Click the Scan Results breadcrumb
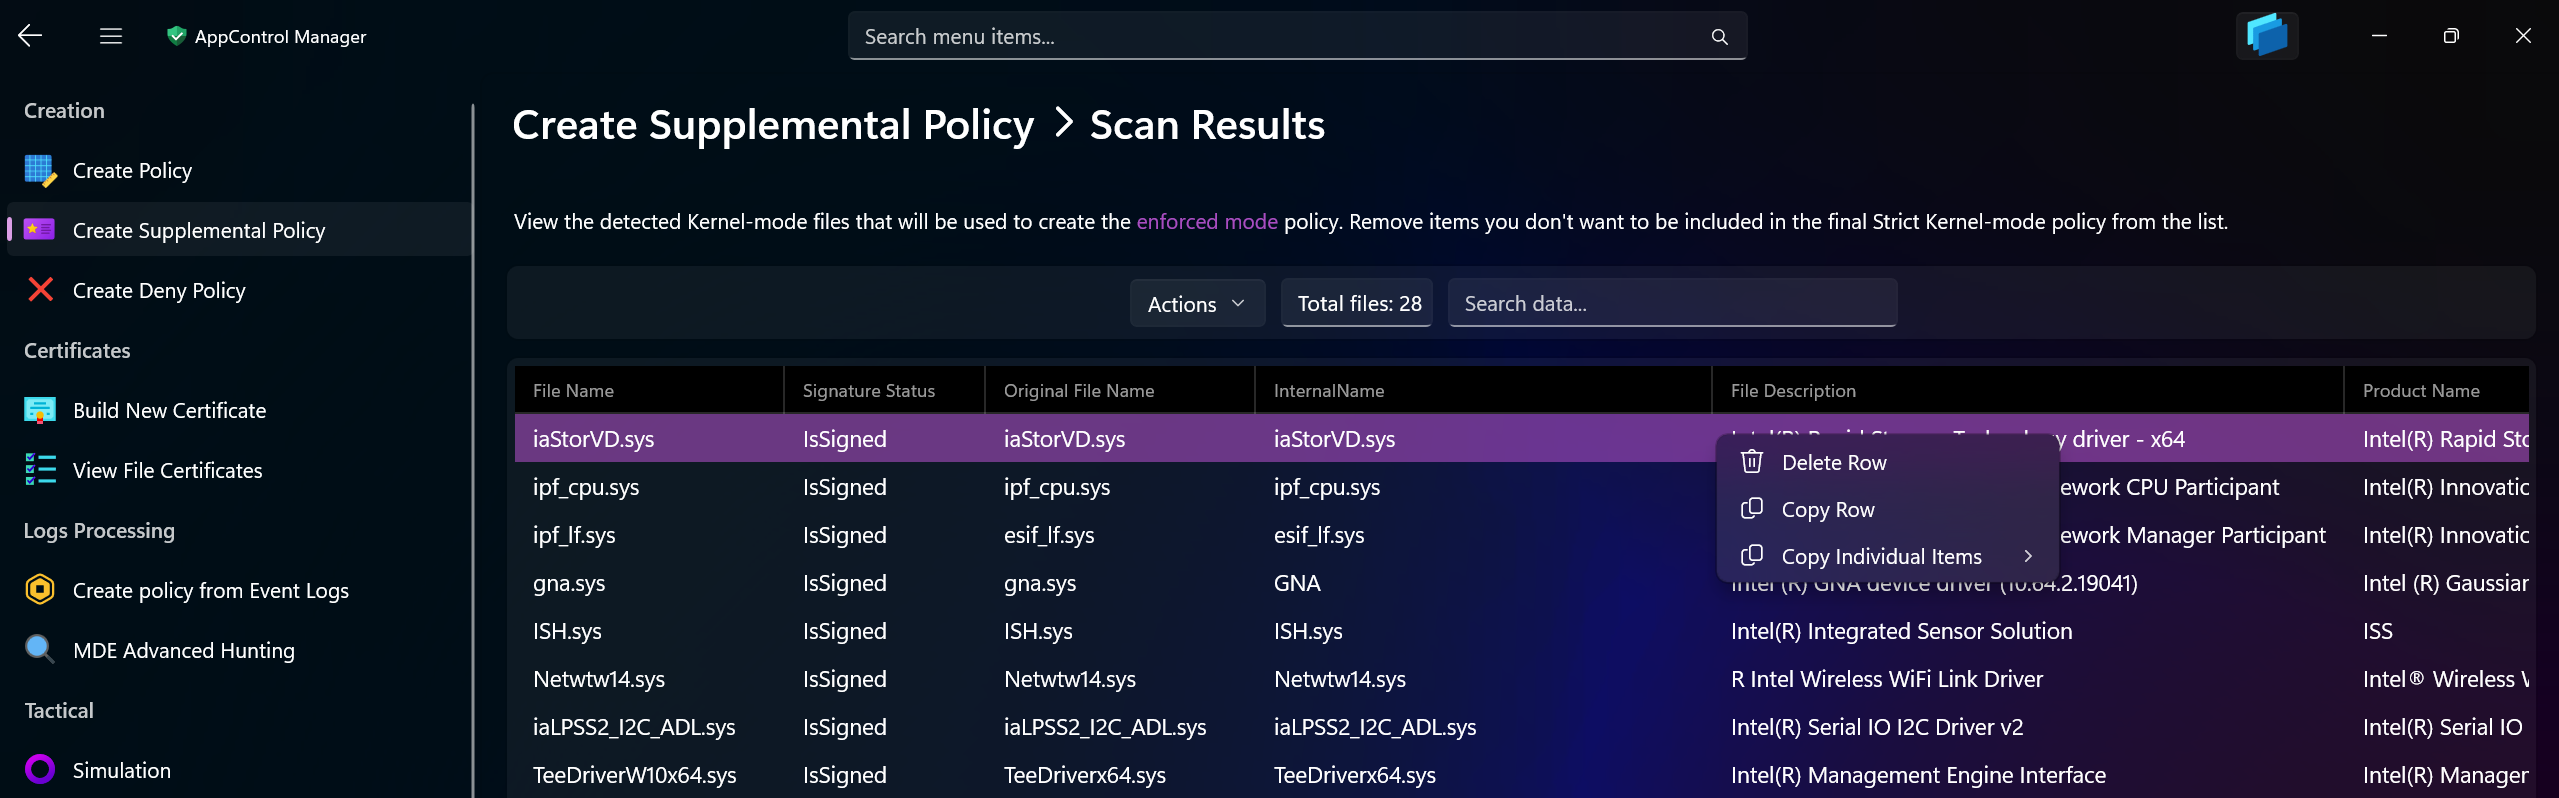 pos(1207,125)
